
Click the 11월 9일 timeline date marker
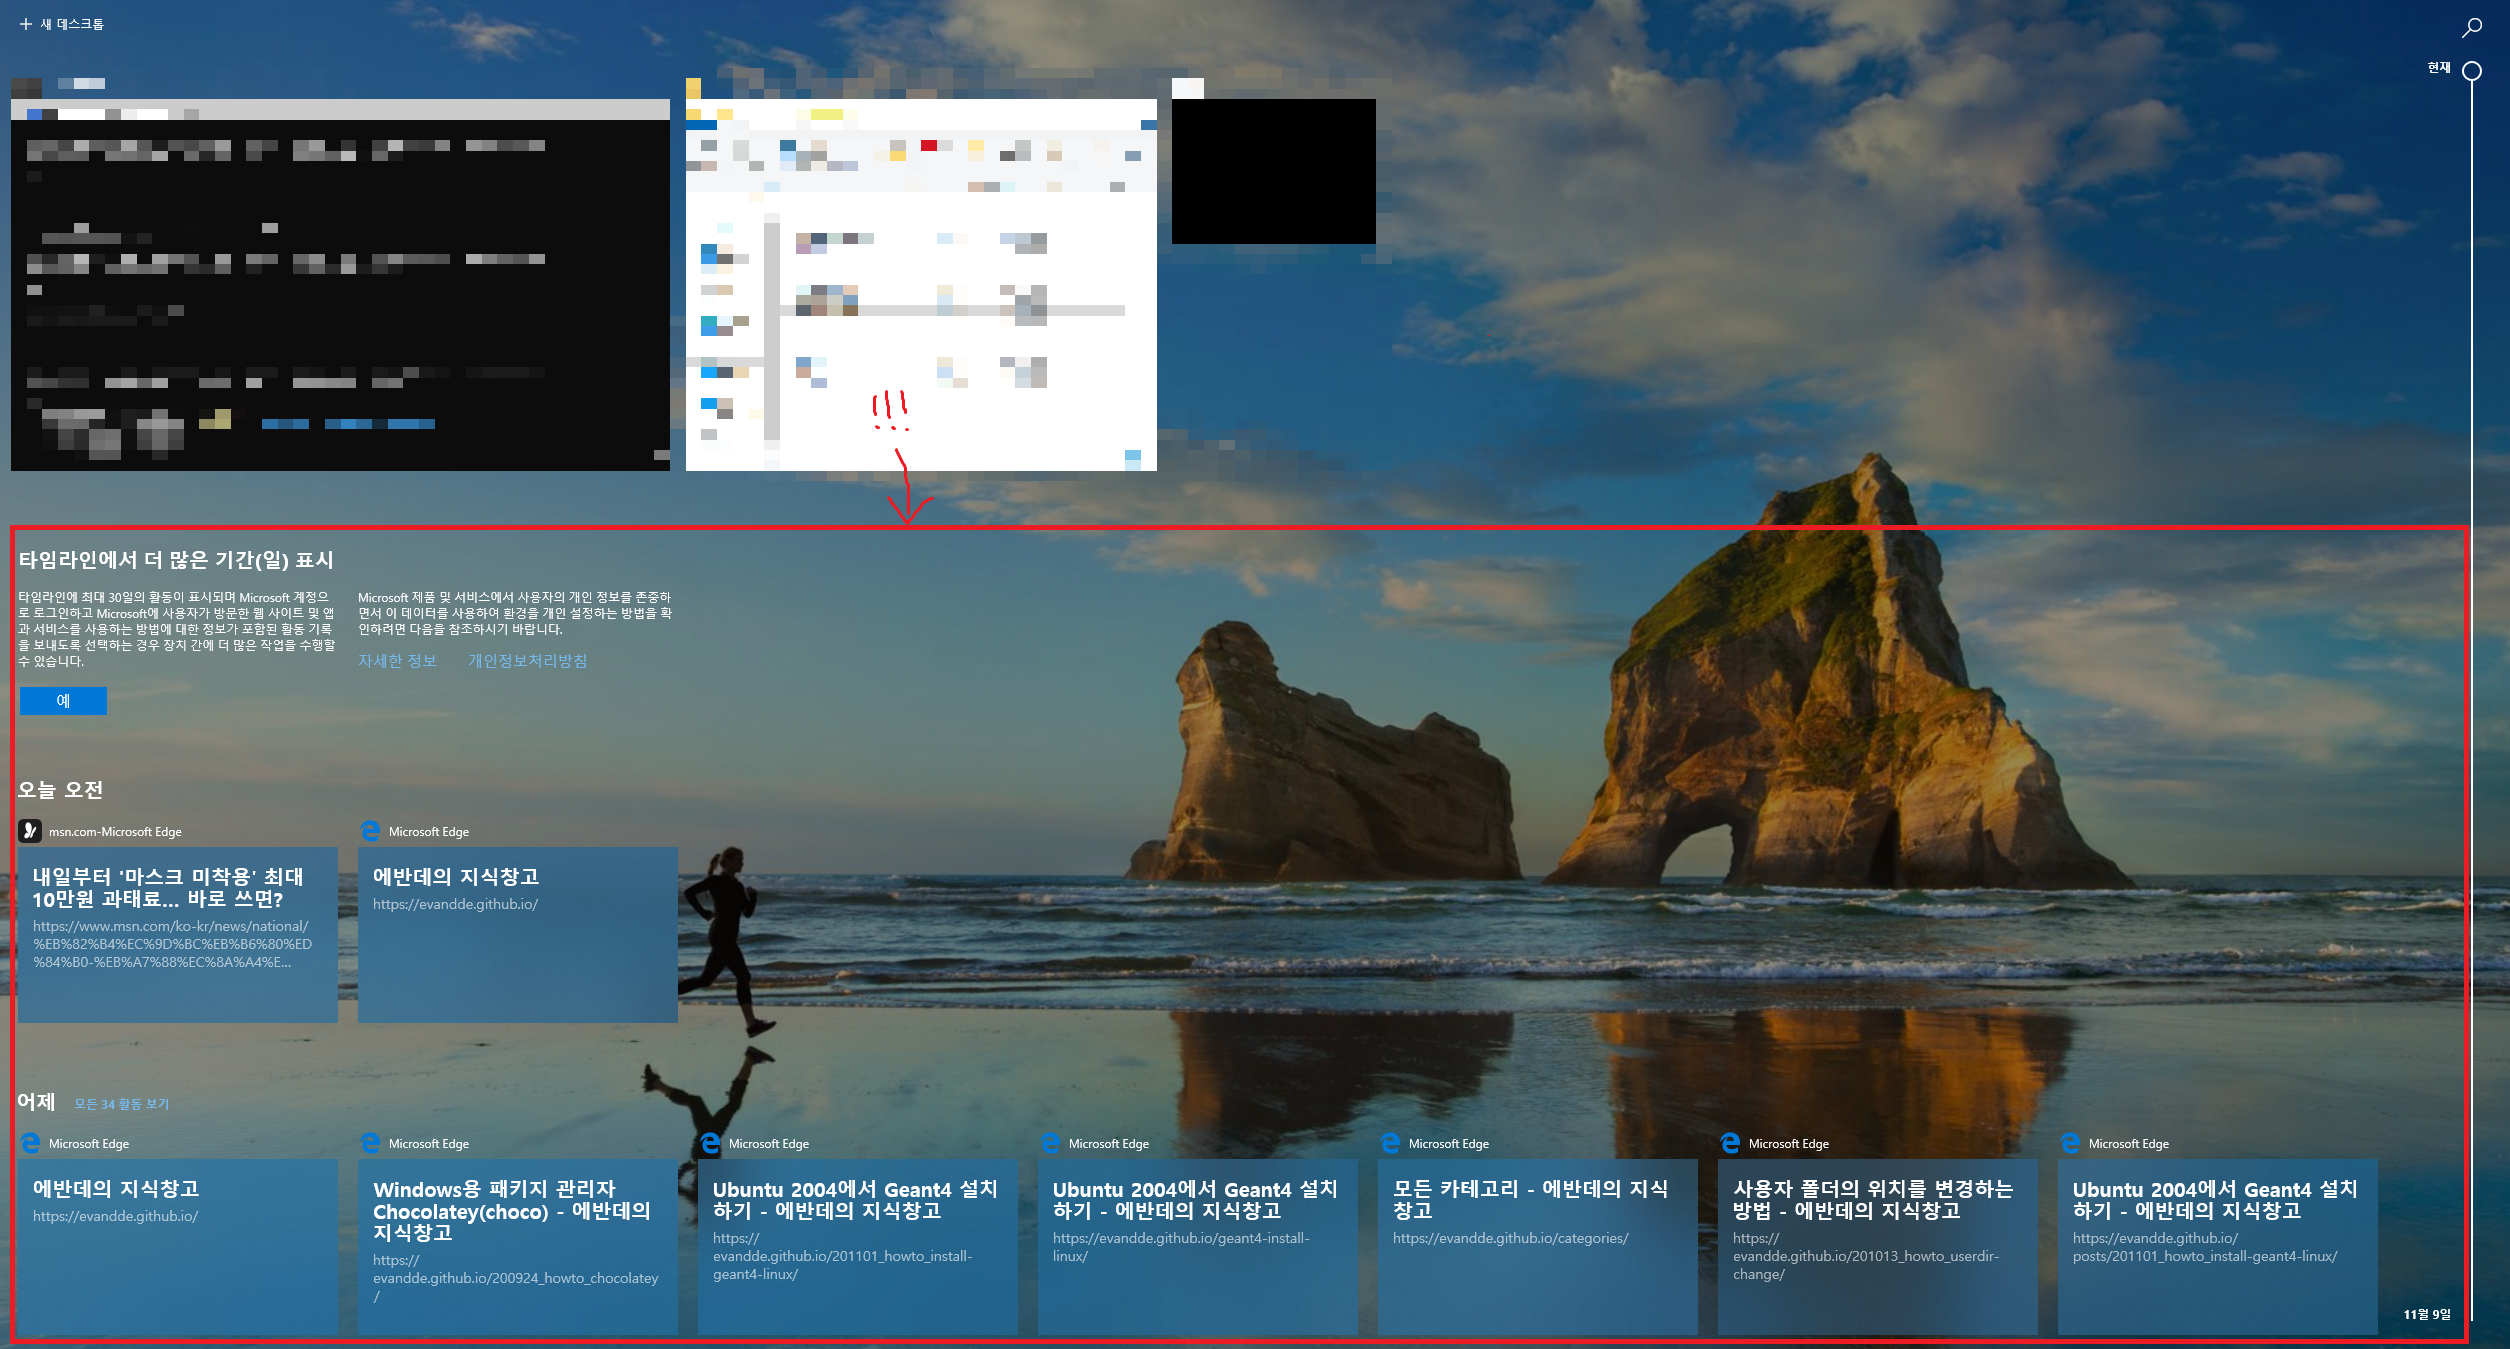point(2427,1314)
